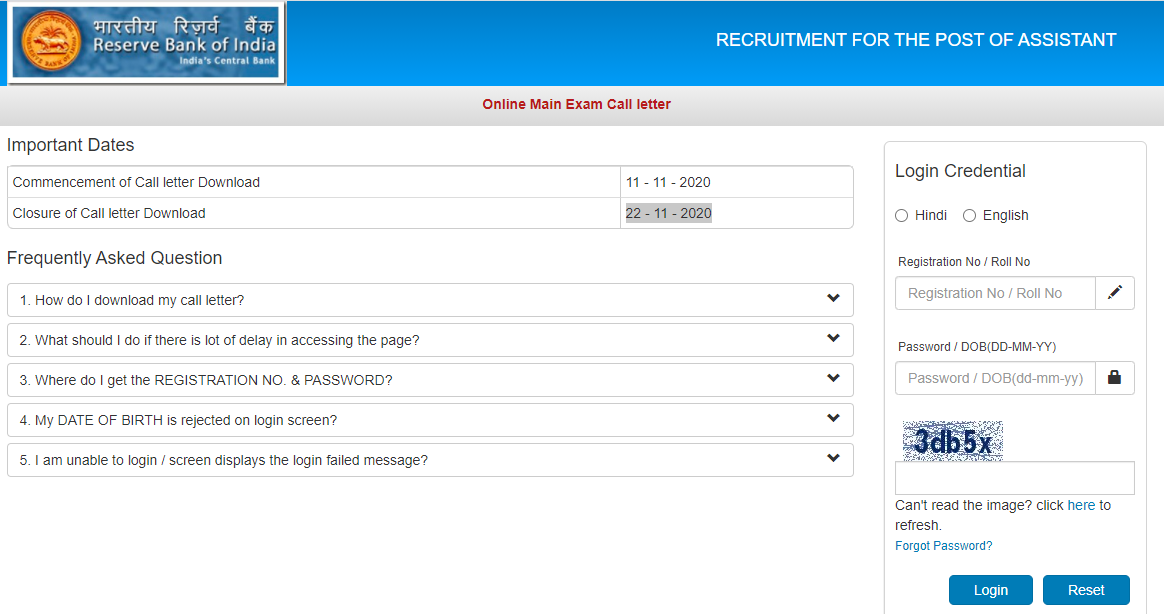Image resolution: width=1164 pixels, height=614 pixels.
Task: Click the Reset button
Action: click(1086, 590)
